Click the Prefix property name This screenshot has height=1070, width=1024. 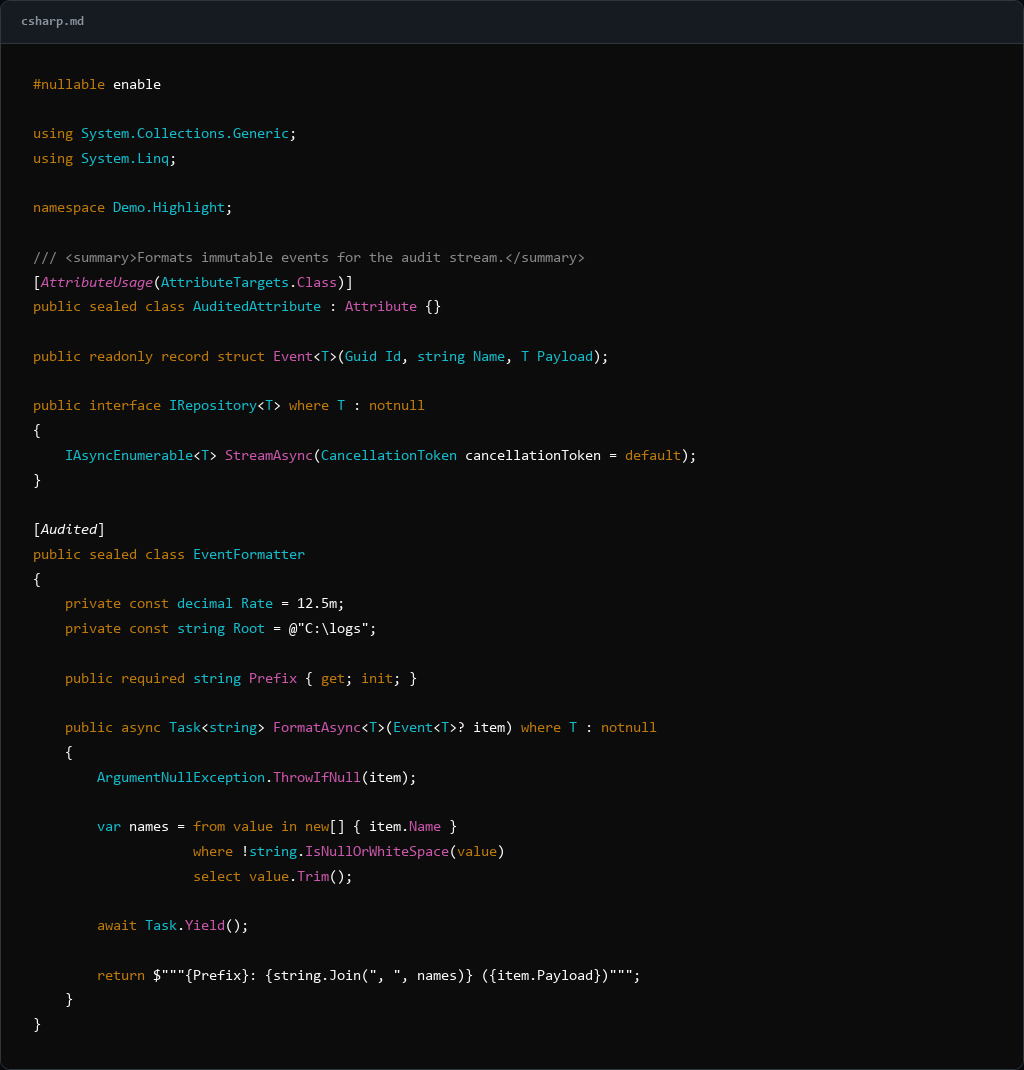(x=273, y=679)
